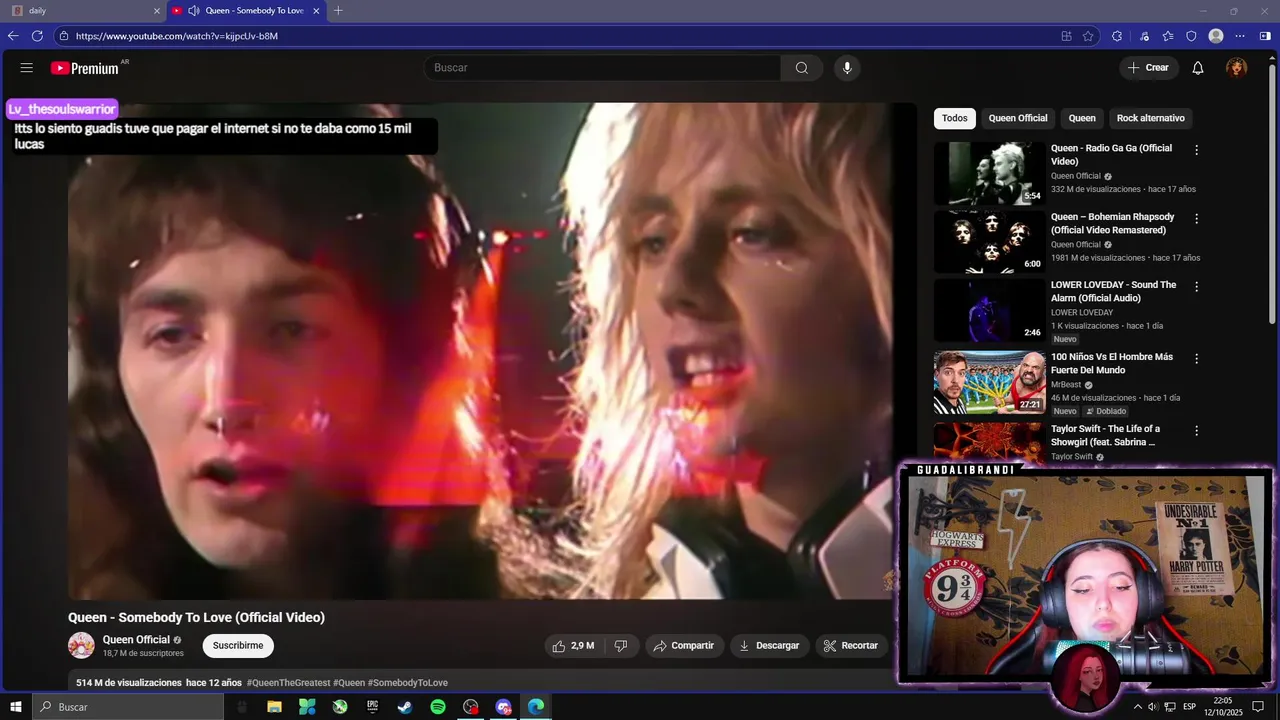Image resolution: width=1280 pixels, height=720 pixels.
Task: Toggle the Edge sidebar panel icon
Action: (1265, 36)
